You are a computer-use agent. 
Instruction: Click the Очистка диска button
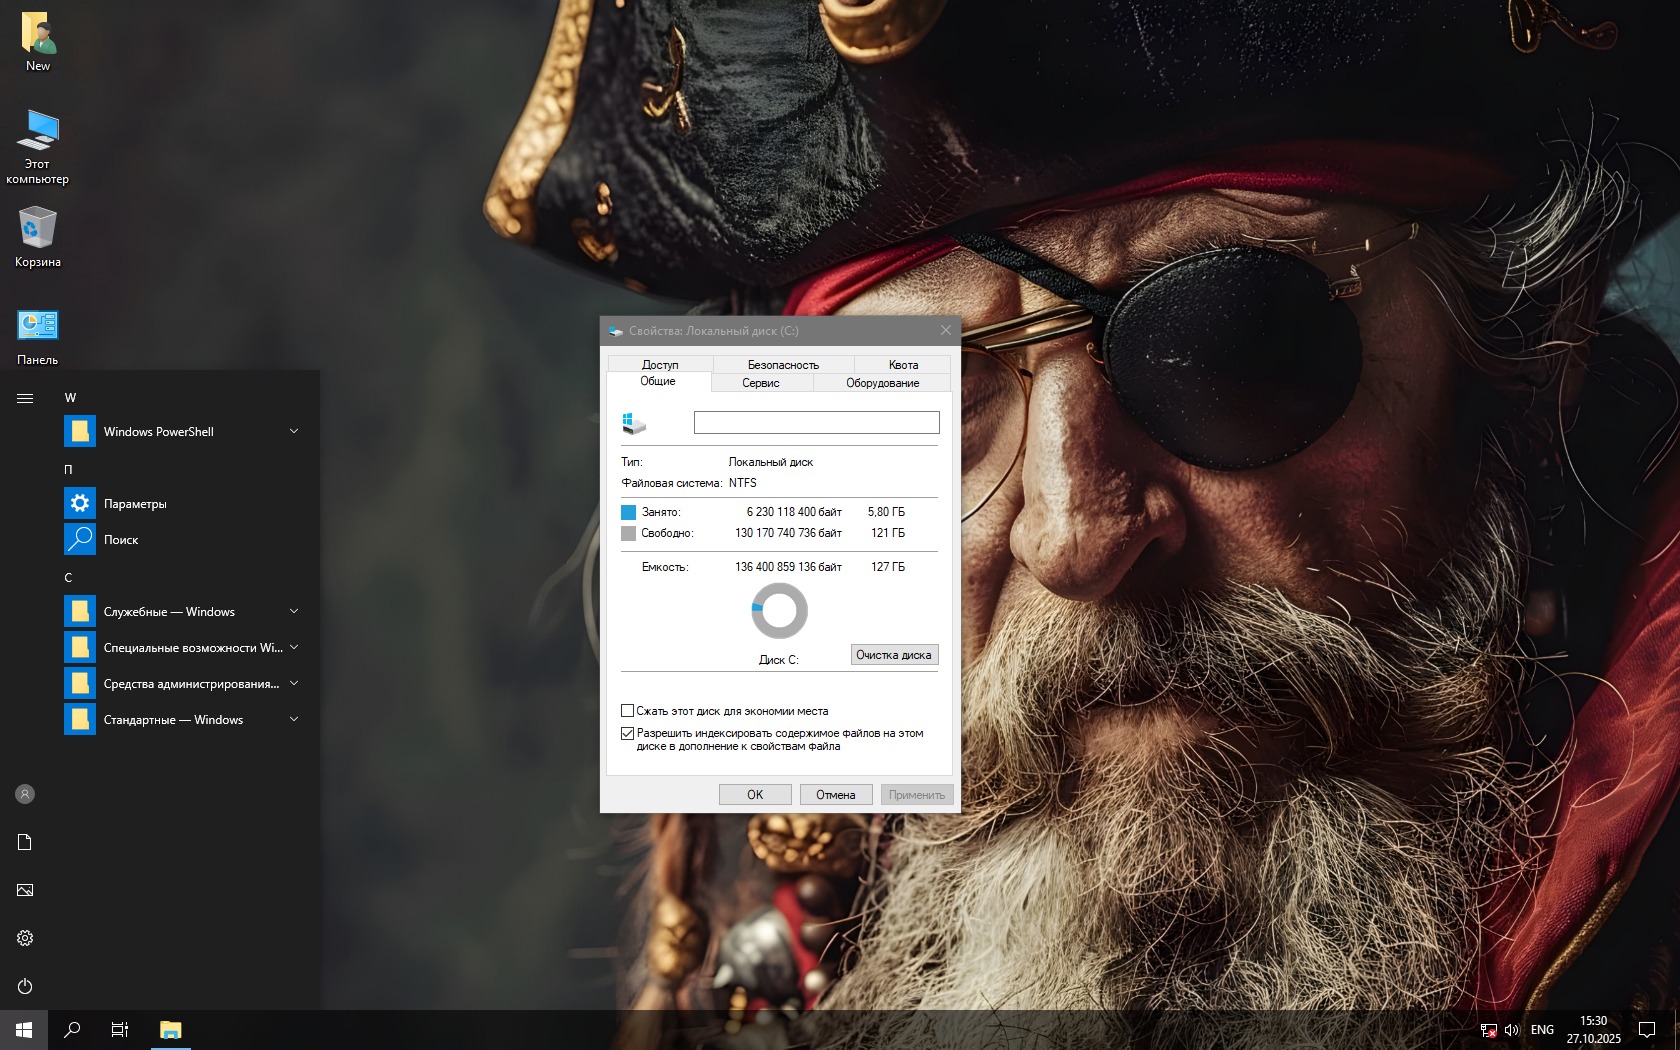point(894,655)
